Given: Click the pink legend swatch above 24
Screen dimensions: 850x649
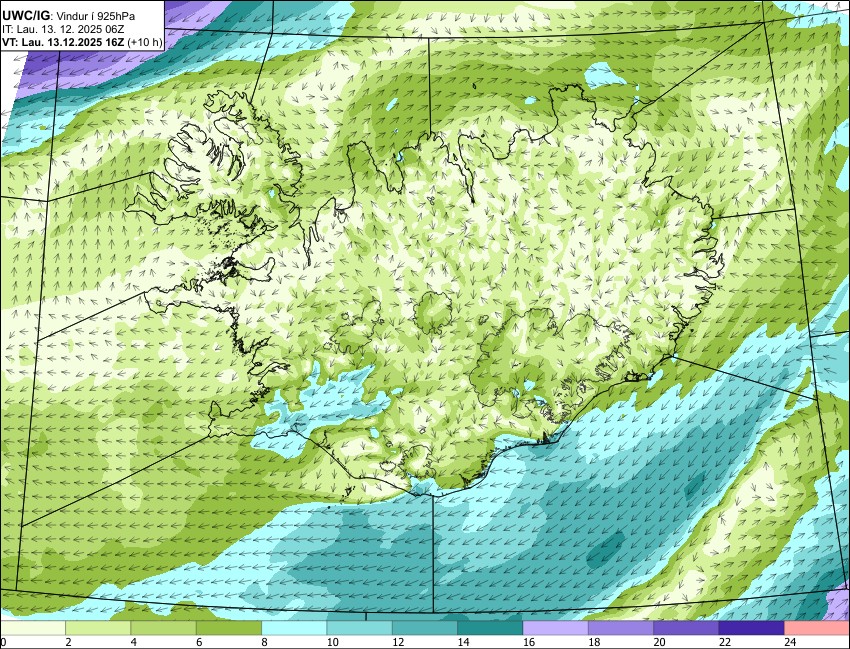Looking at the screenshot, I should (x=817, y=628).
